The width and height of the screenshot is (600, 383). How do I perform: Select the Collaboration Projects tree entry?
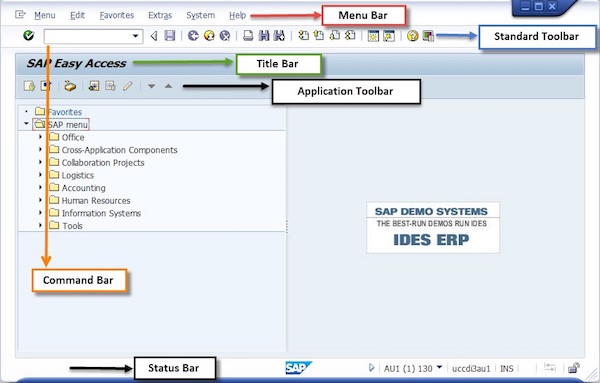tap(97, 162)
